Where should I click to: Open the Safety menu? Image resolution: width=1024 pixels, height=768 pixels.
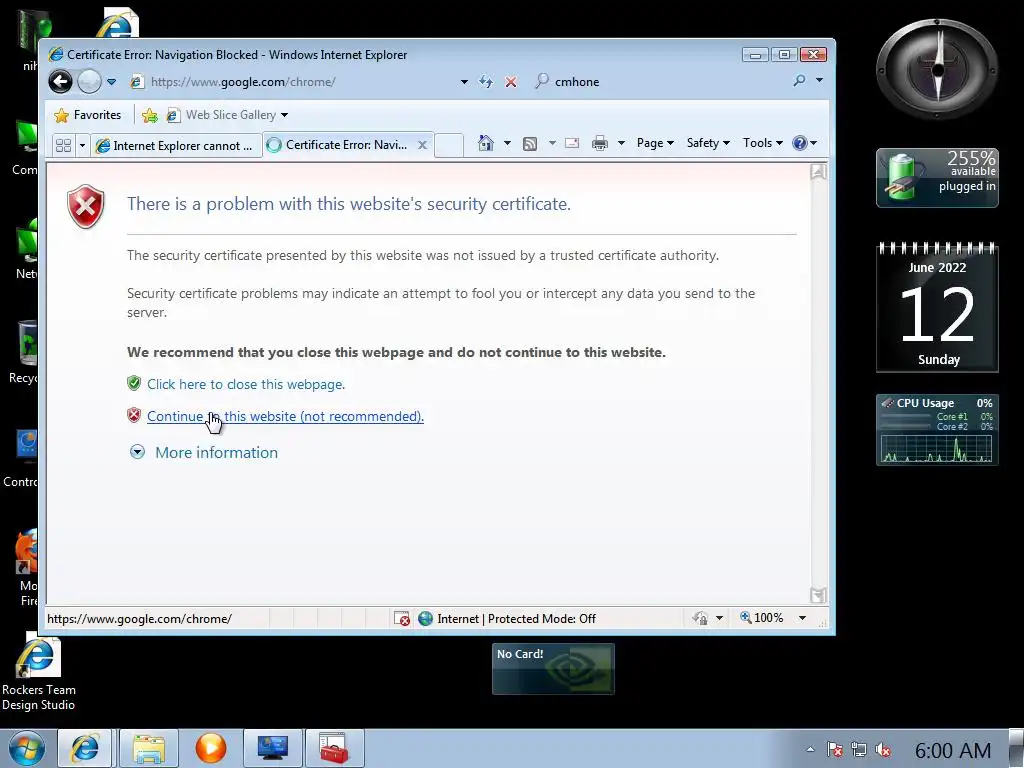tap(708, 143)
